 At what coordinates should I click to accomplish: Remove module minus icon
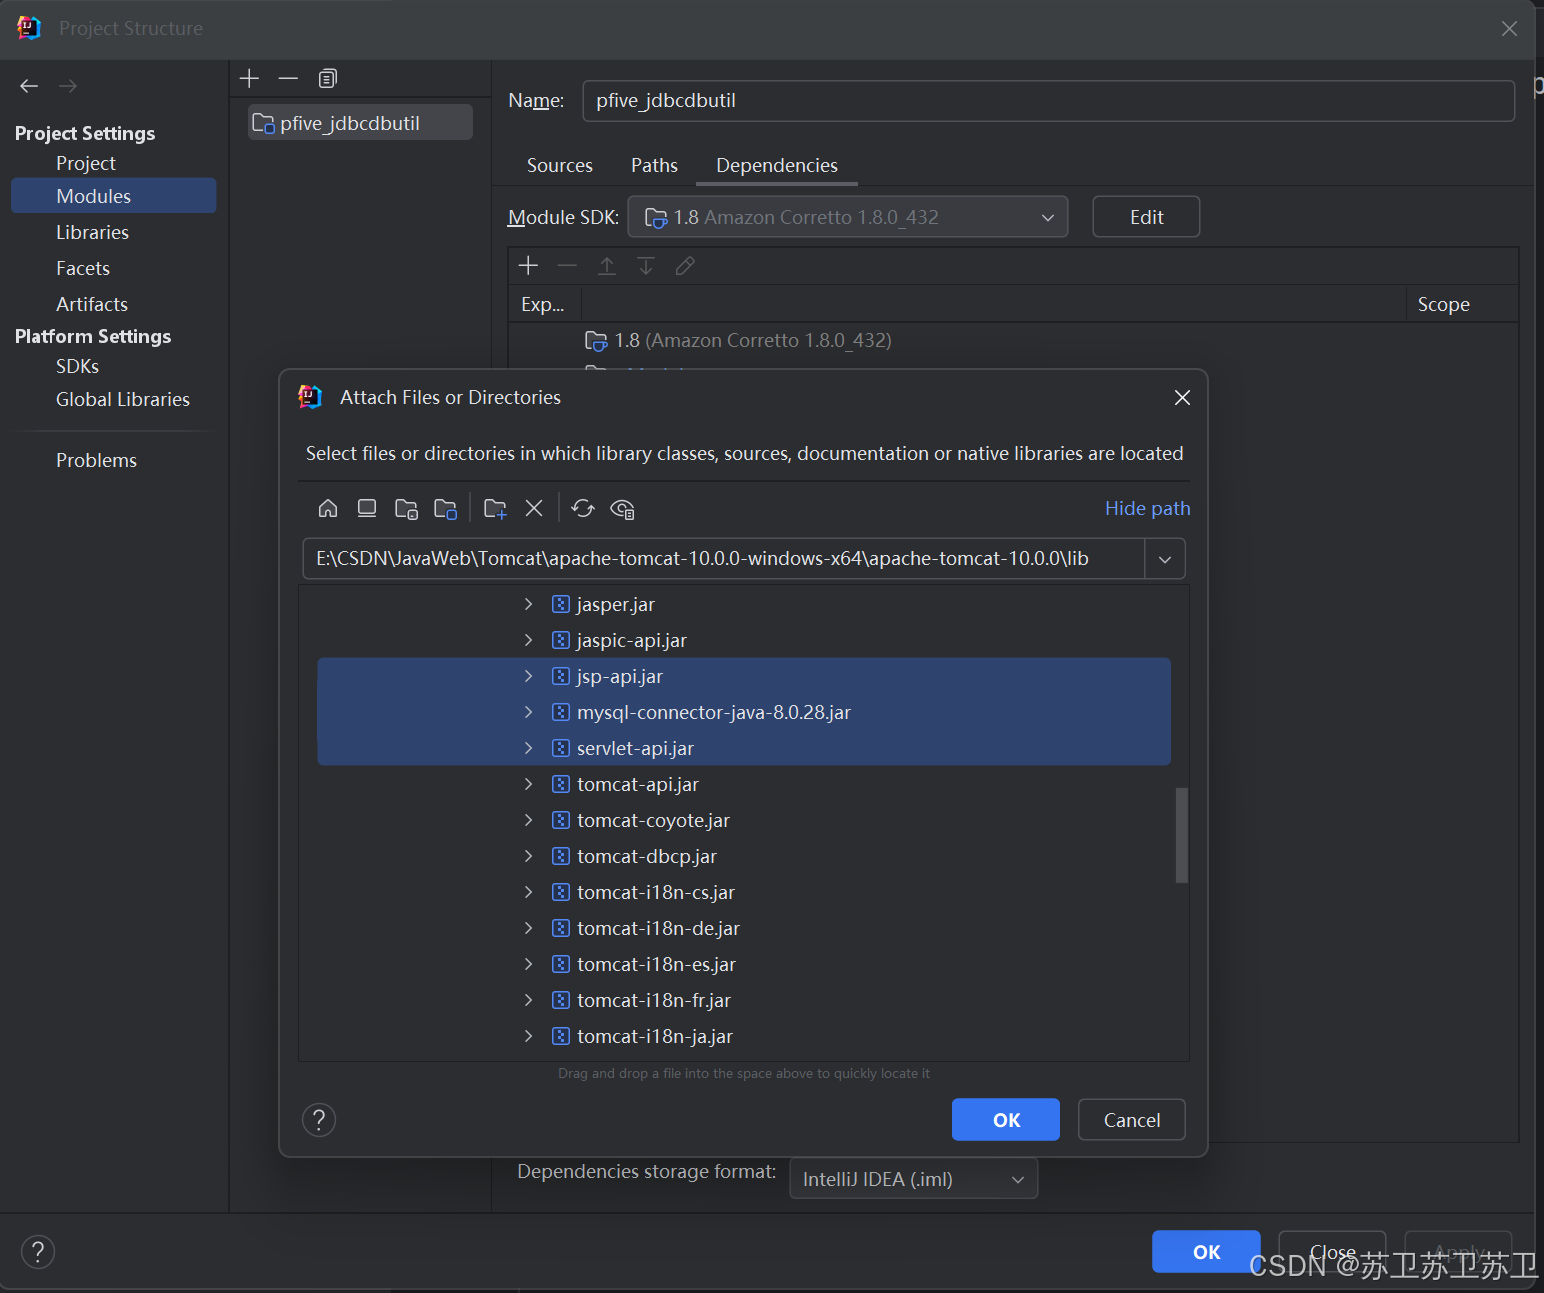click(x=288, y=78)
